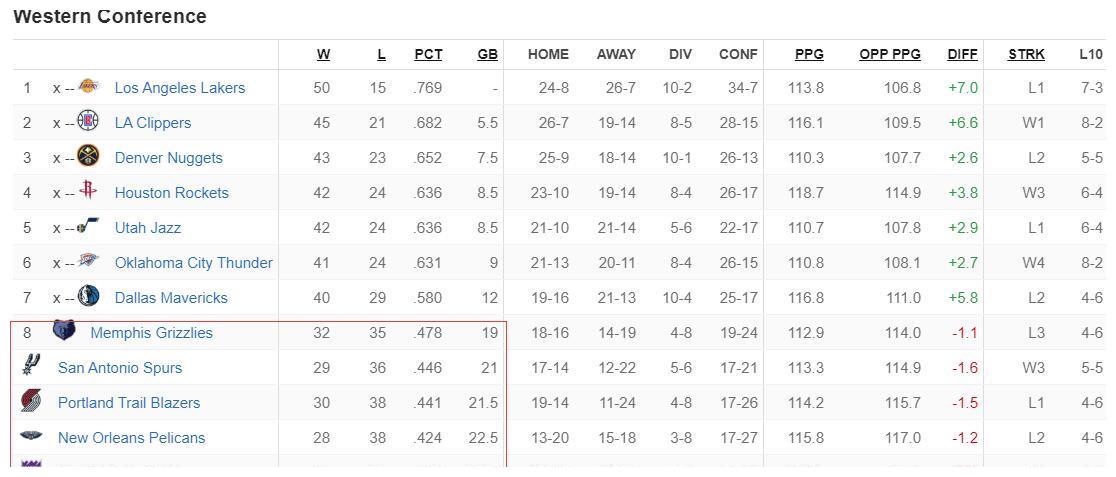Click the Memphis Grizzlies bear logo
Viewport: 1116px width, 477px height.
point(64,330)
